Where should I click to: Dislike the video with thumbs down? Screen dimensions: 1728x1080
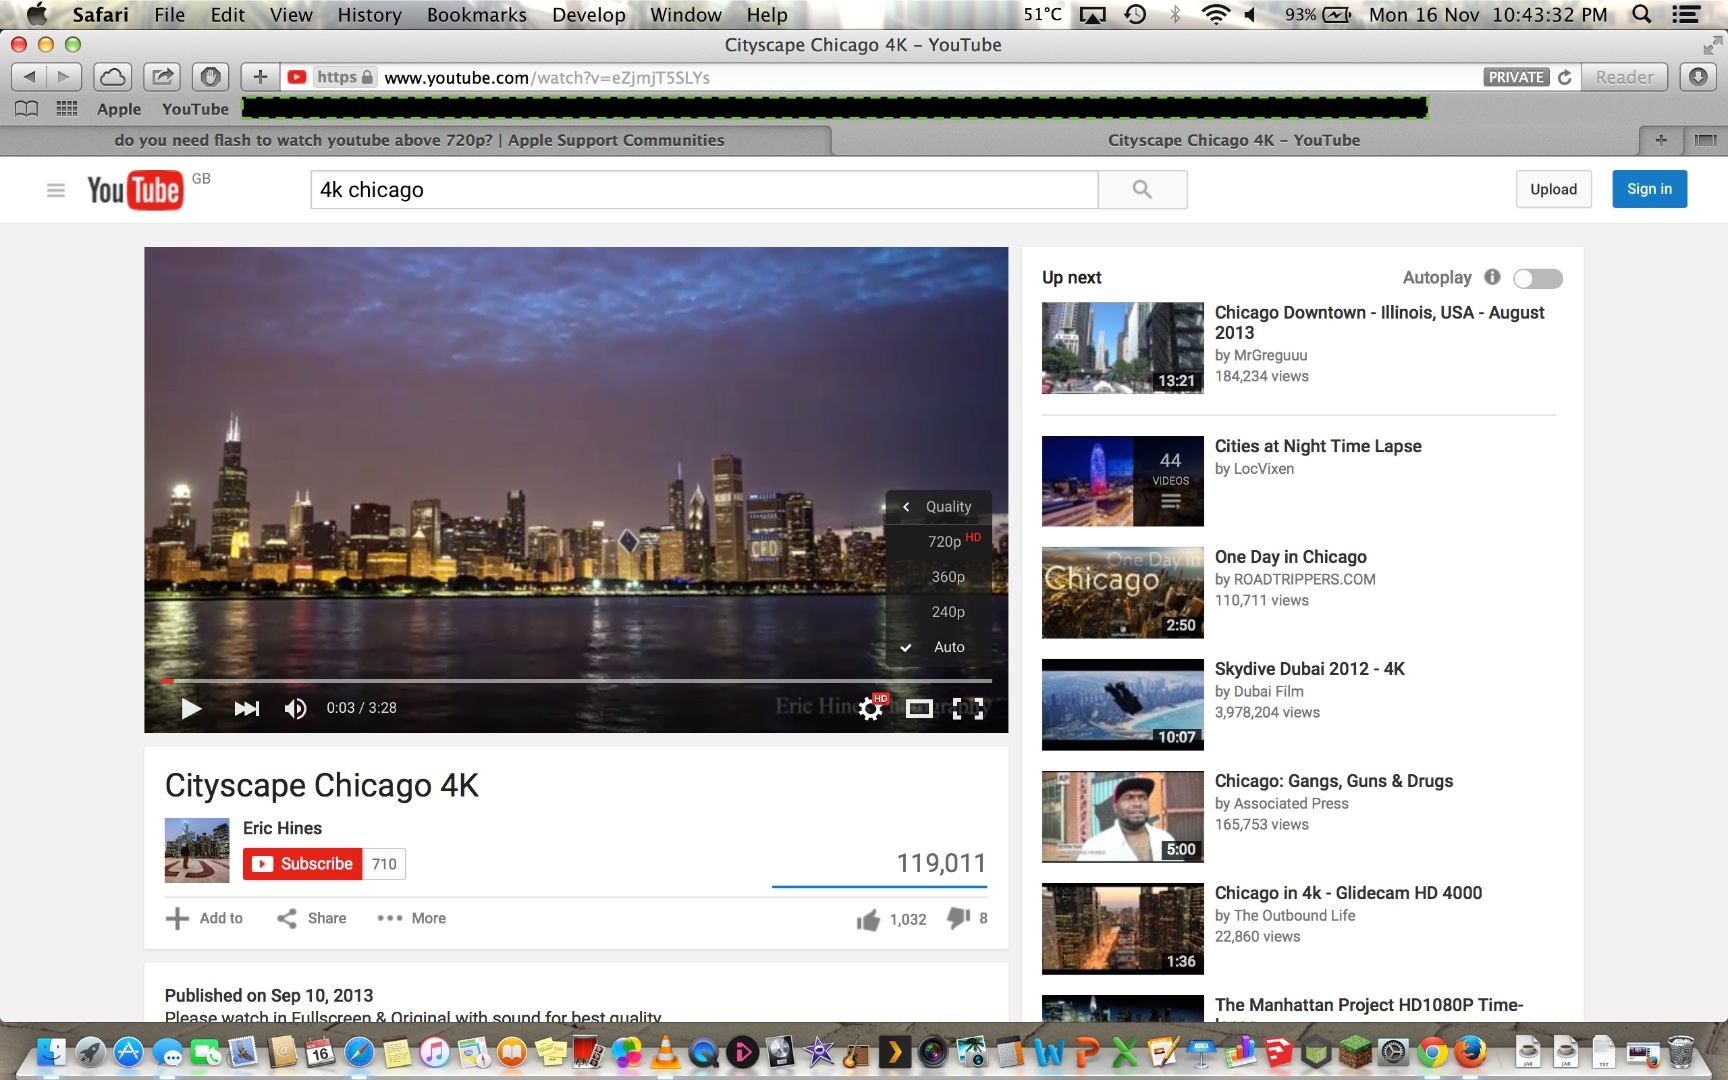[x=958, y=918]
